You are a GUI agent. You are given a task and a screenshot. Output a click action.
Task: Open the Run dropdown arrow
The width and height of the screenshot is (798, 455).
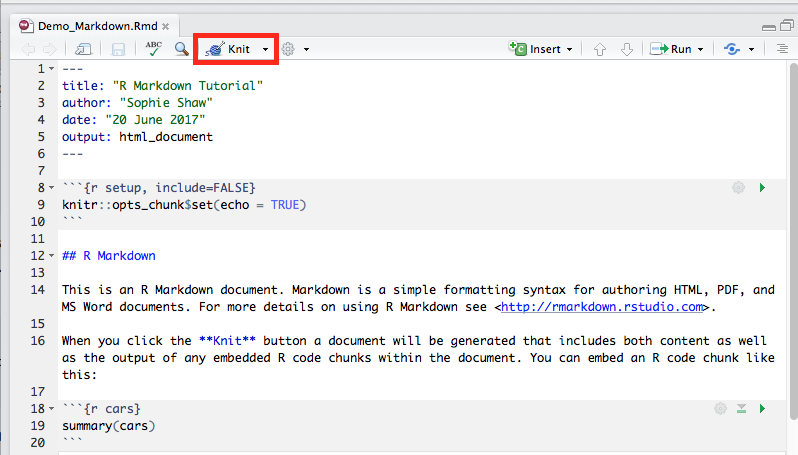[700, 49]
